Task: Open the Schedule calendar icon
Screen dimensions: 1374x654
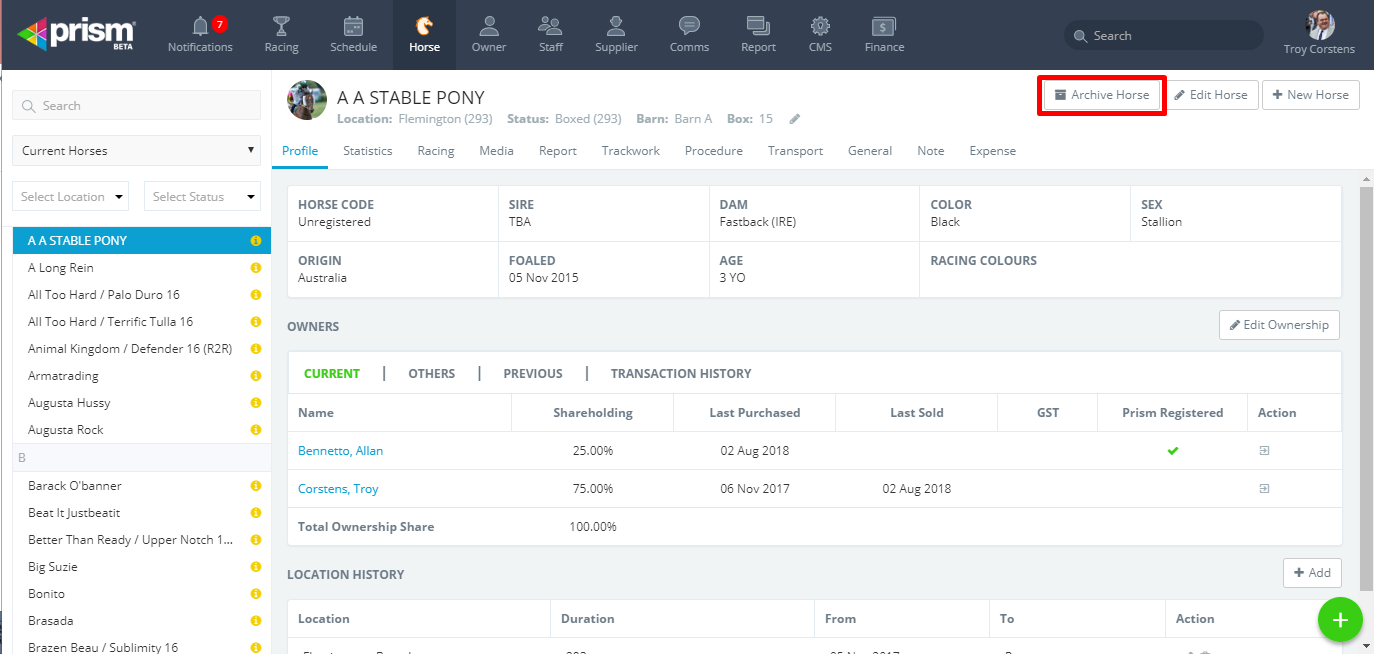Action: [353, 25]
